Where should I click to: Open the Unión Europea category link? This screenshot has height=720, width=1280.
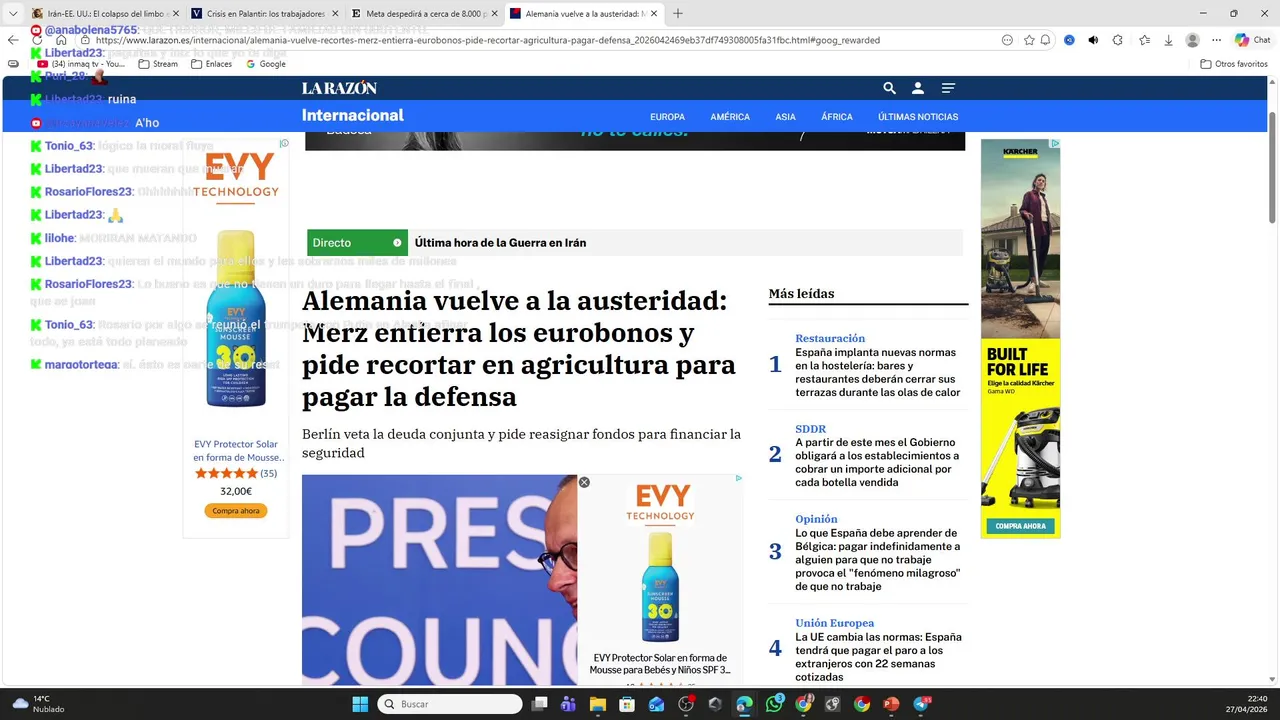(835, 623)
